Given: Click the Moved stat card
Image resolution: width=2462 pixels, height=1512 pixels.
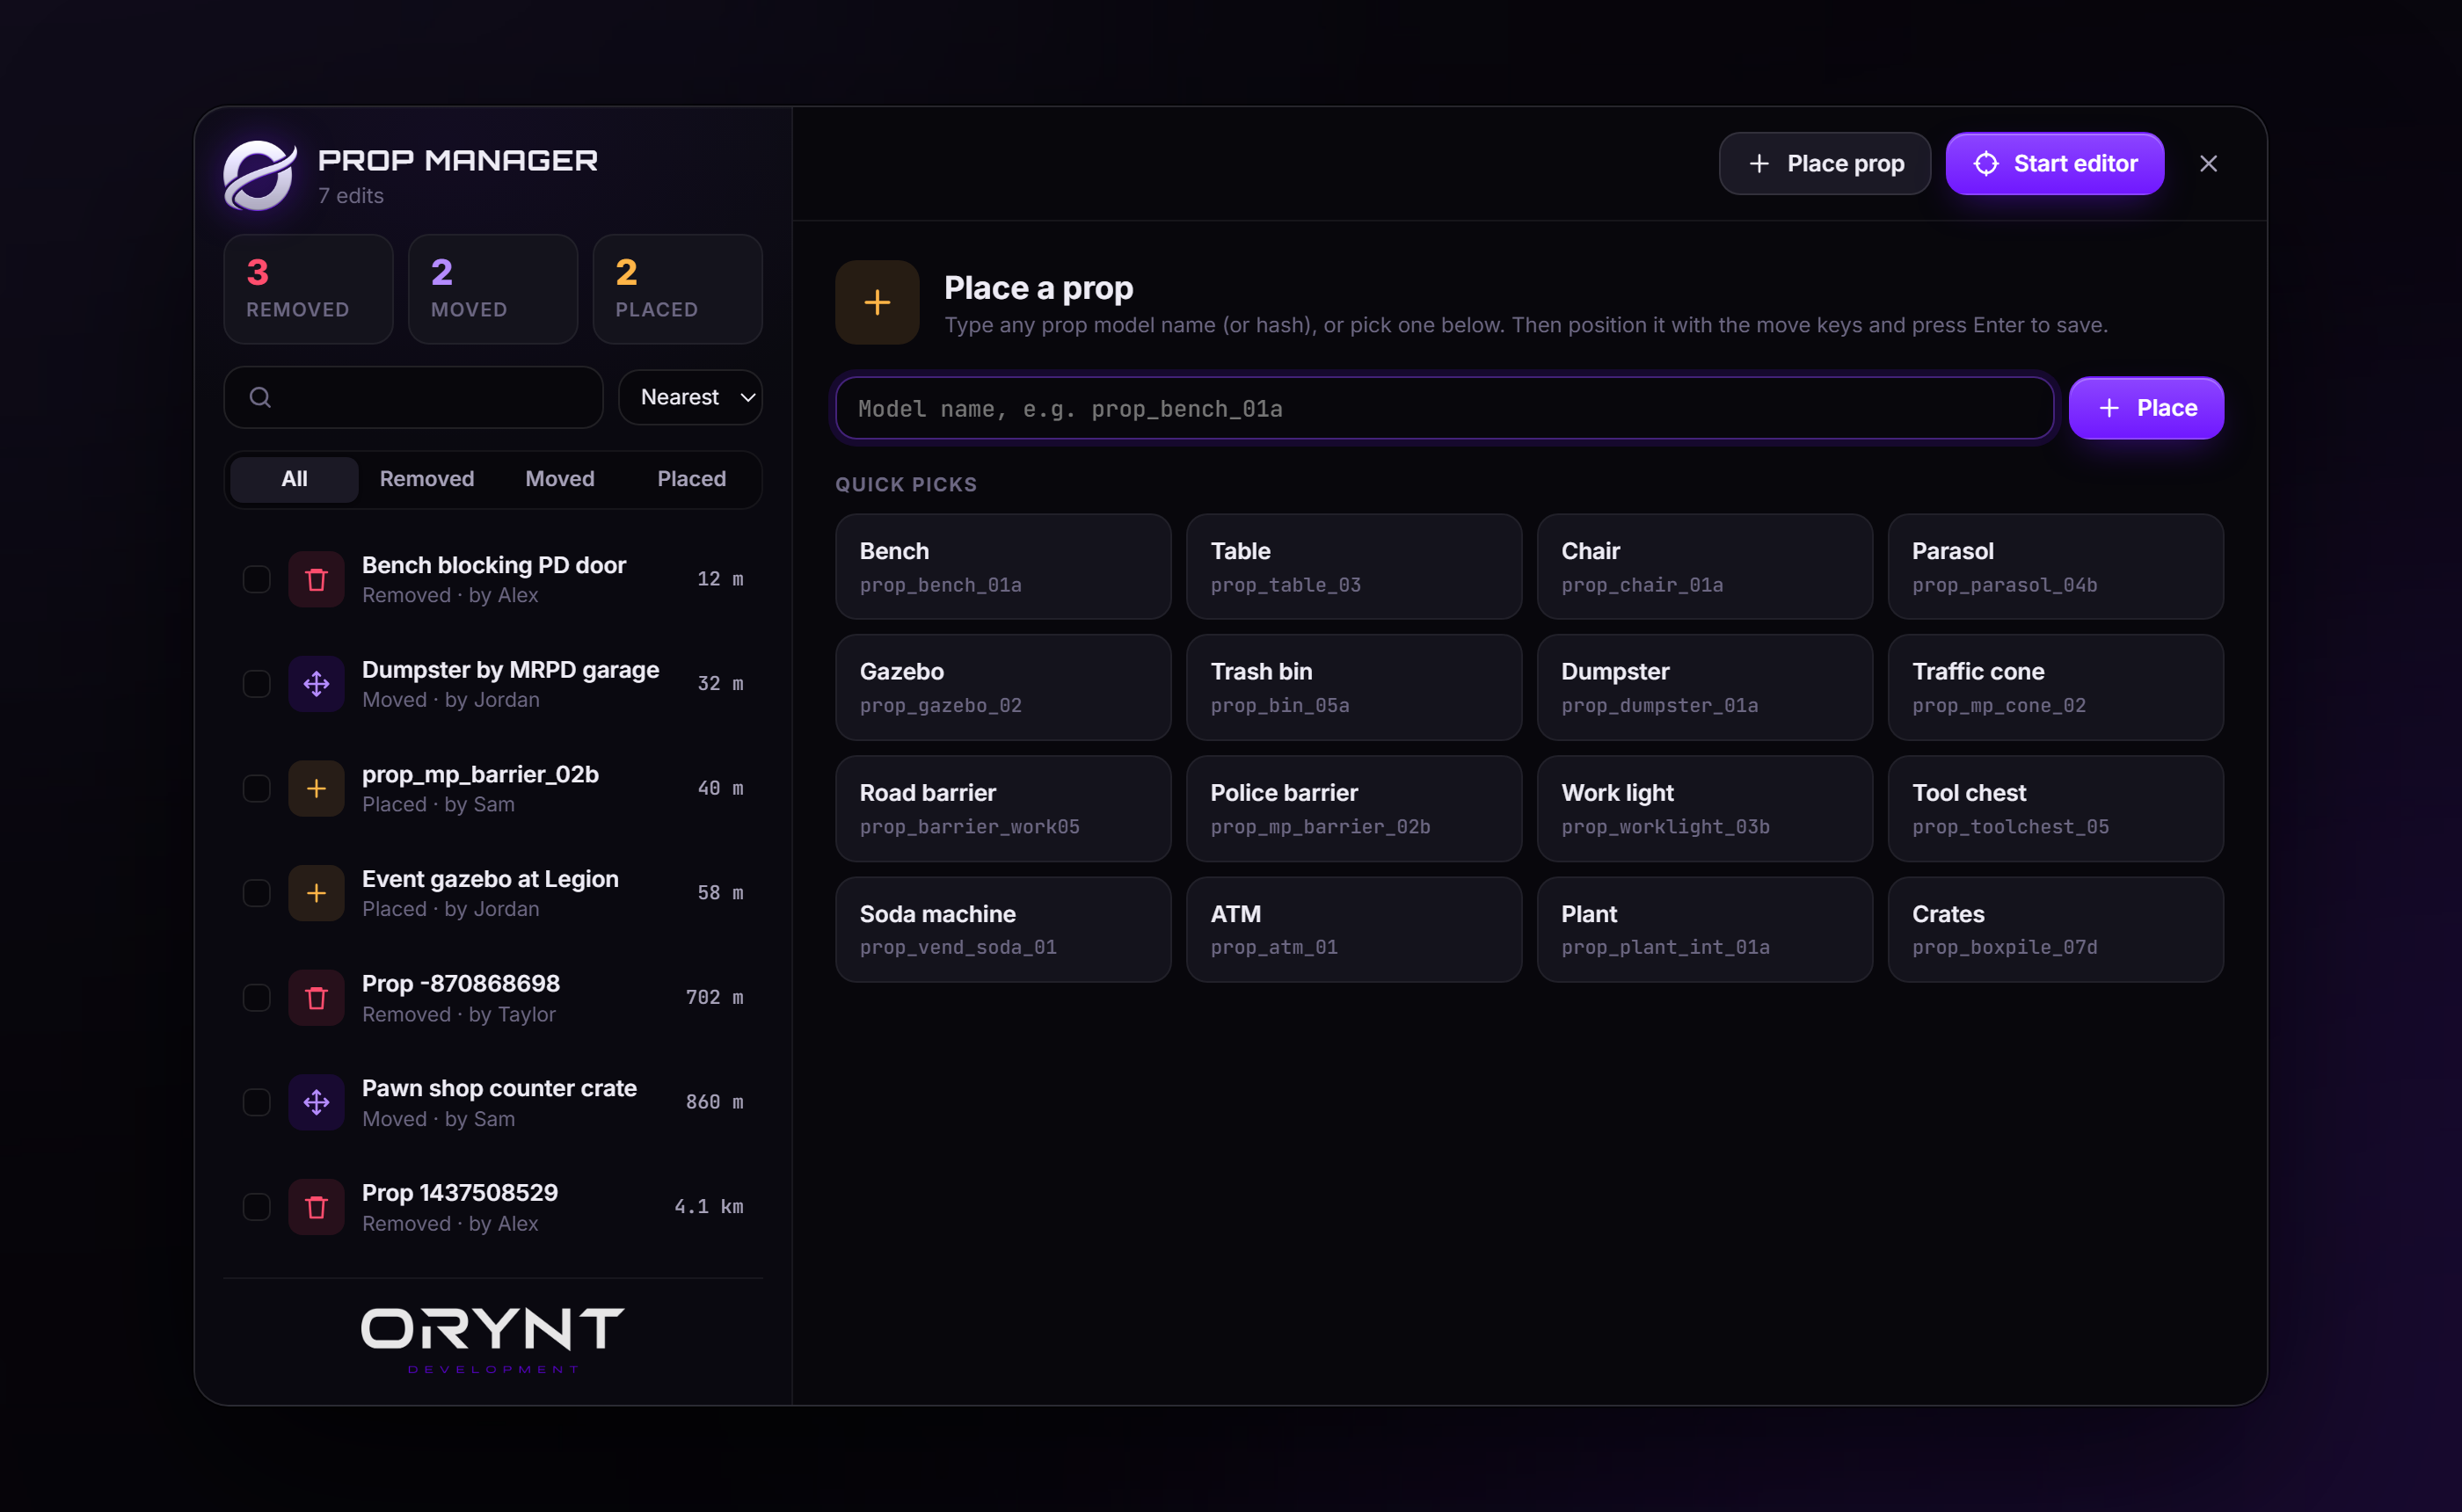Looking at the screenshot, I should click(493, 289).
